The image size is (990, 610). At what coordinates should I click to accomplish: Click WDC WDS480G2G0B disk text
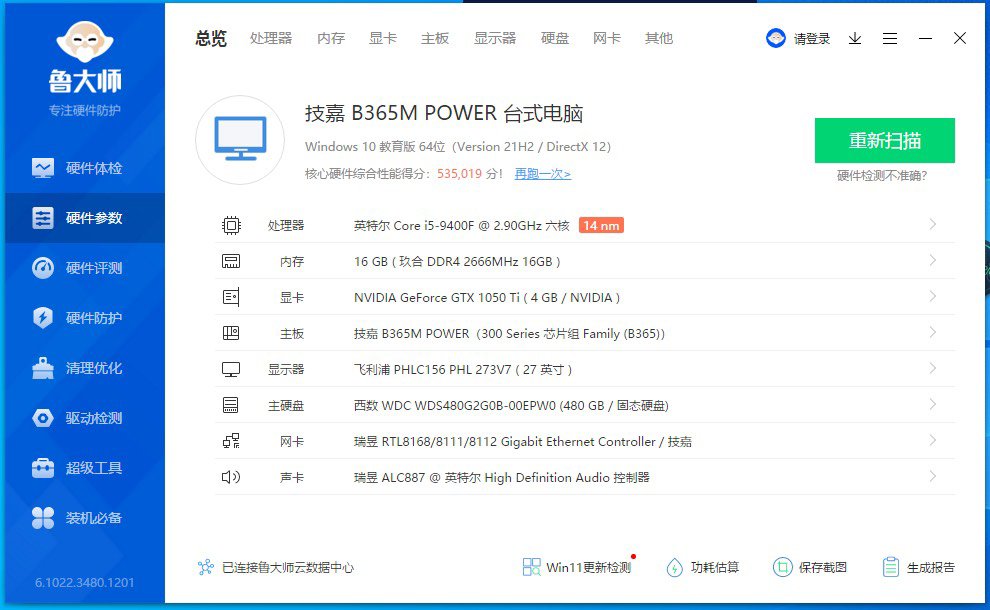(511, 405)
